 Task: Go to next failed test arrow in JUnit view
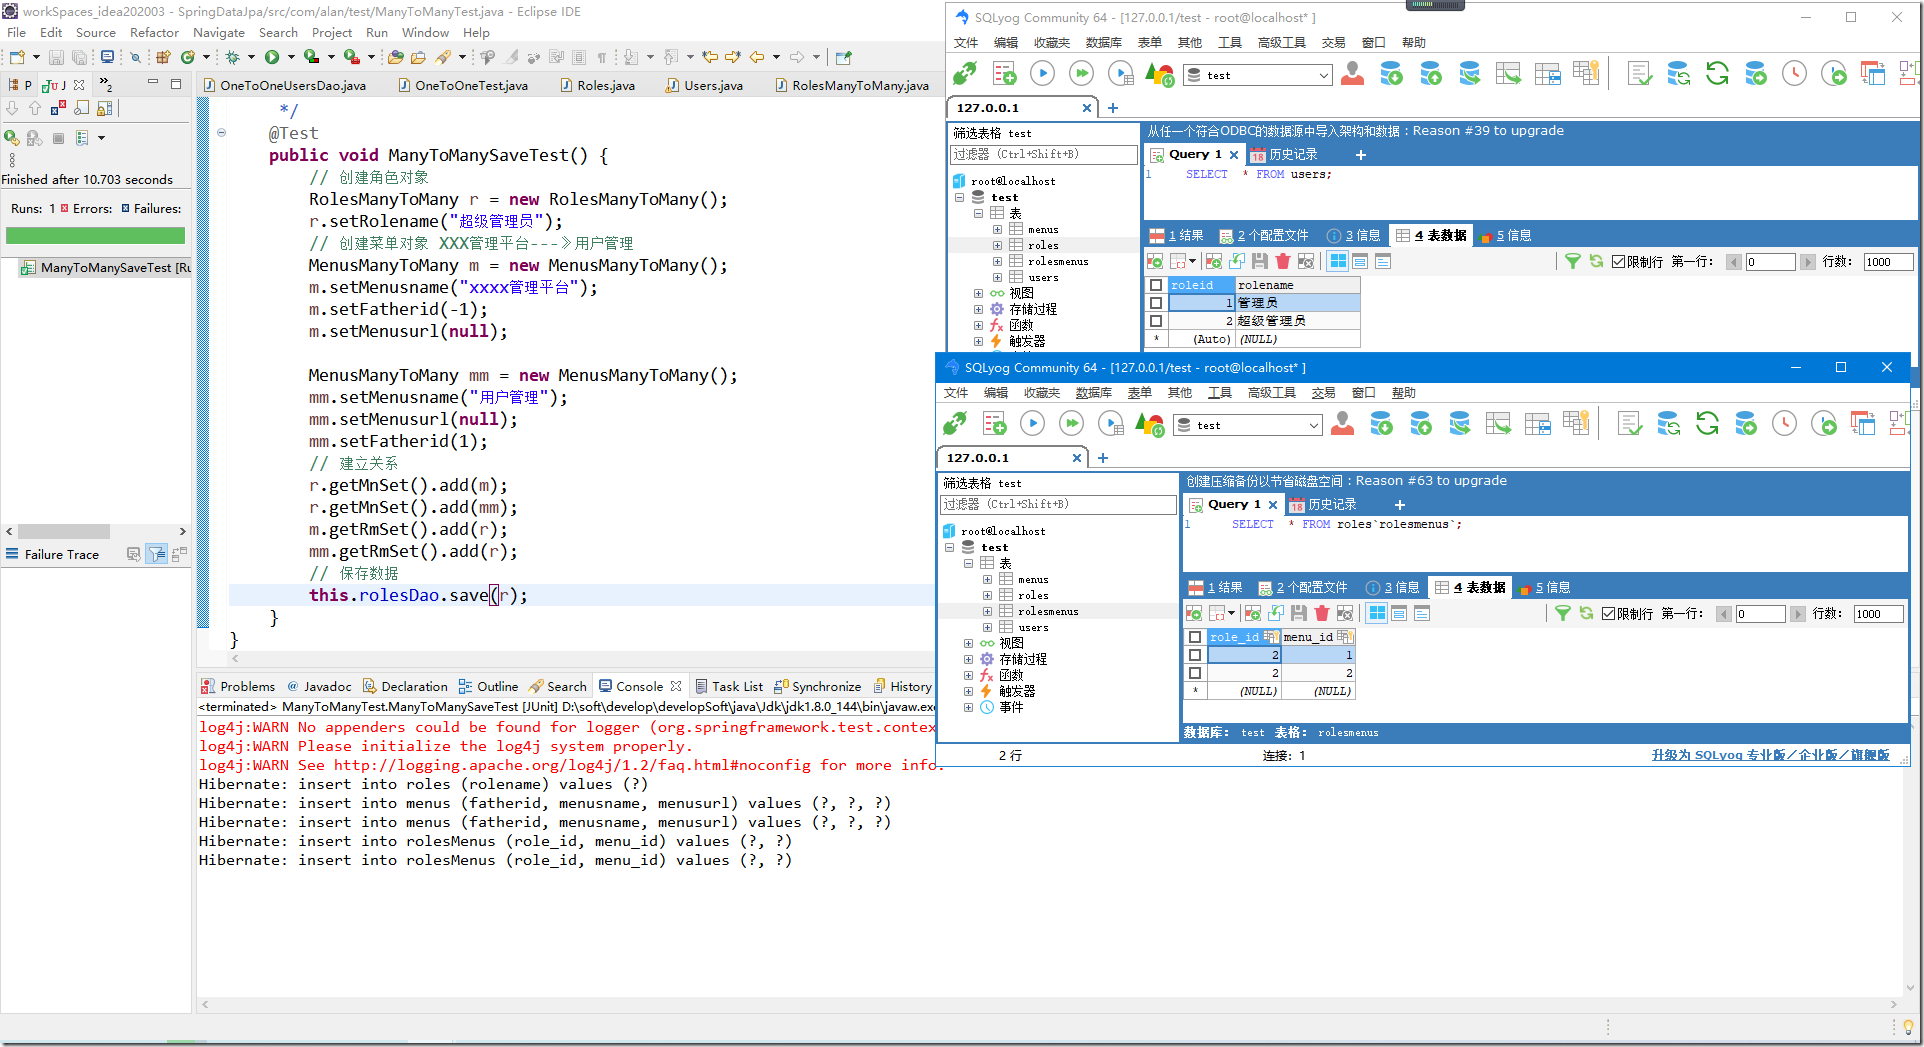tap(12, 108)
